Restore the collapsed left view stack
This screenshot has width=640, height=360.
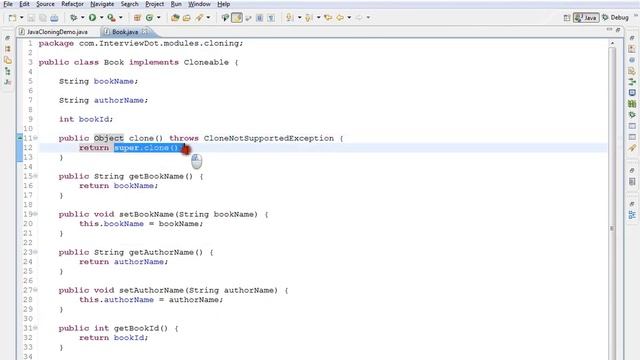click(7, 38)
